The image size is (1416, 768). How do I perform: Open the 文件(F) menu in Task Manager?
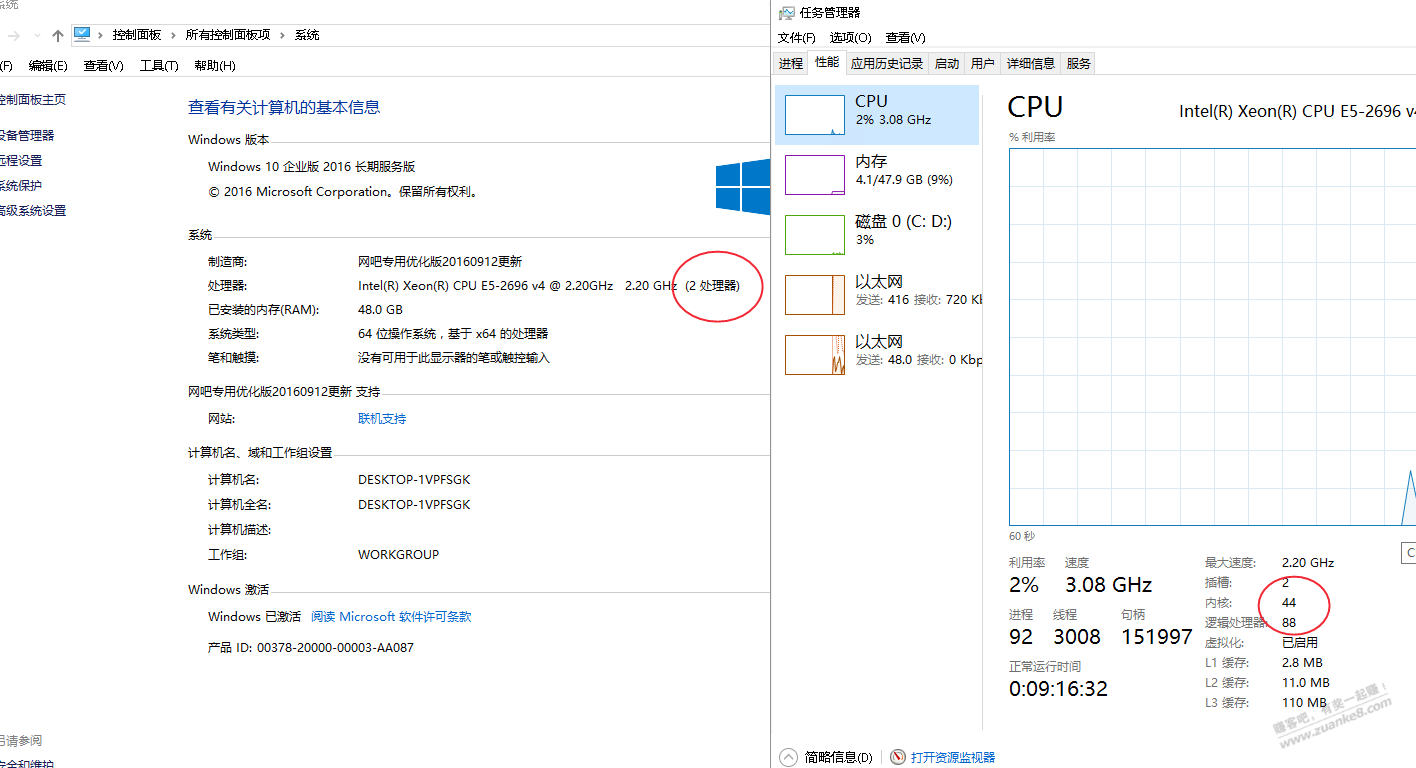pos(797,38)
